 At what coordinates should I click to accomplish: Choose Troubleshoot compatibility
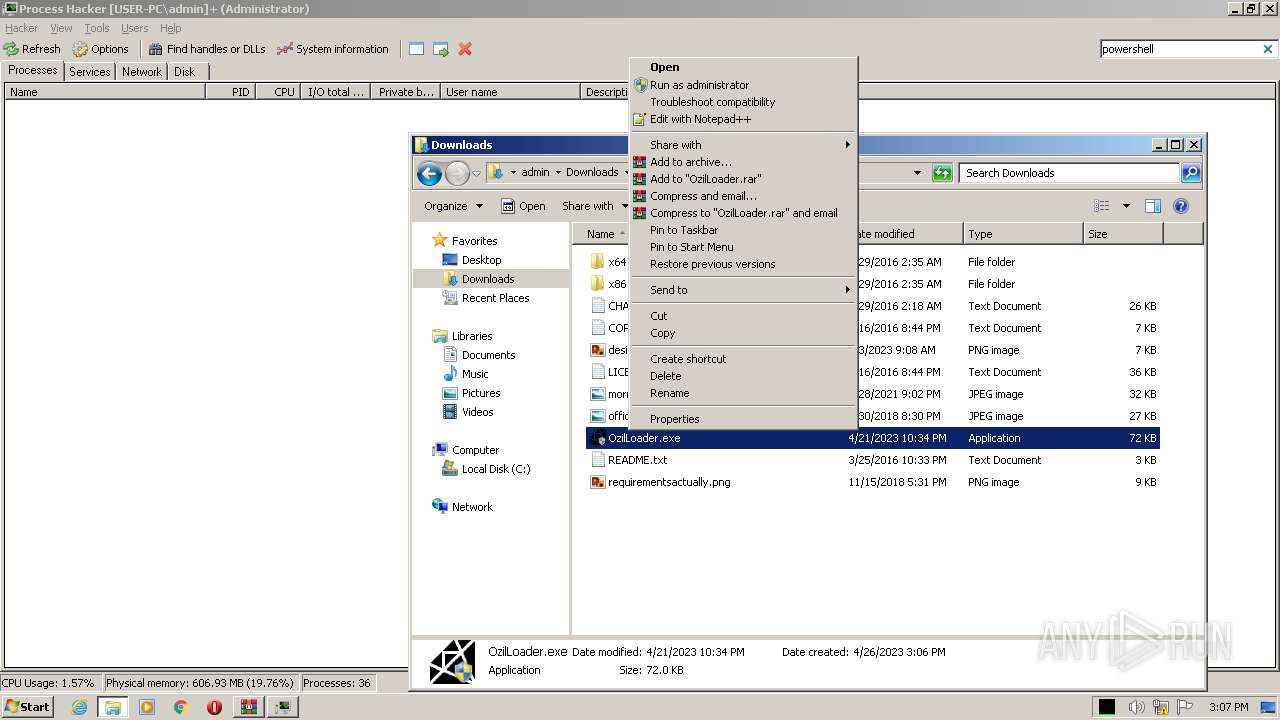pyautogui.click(x=743, y=102)
